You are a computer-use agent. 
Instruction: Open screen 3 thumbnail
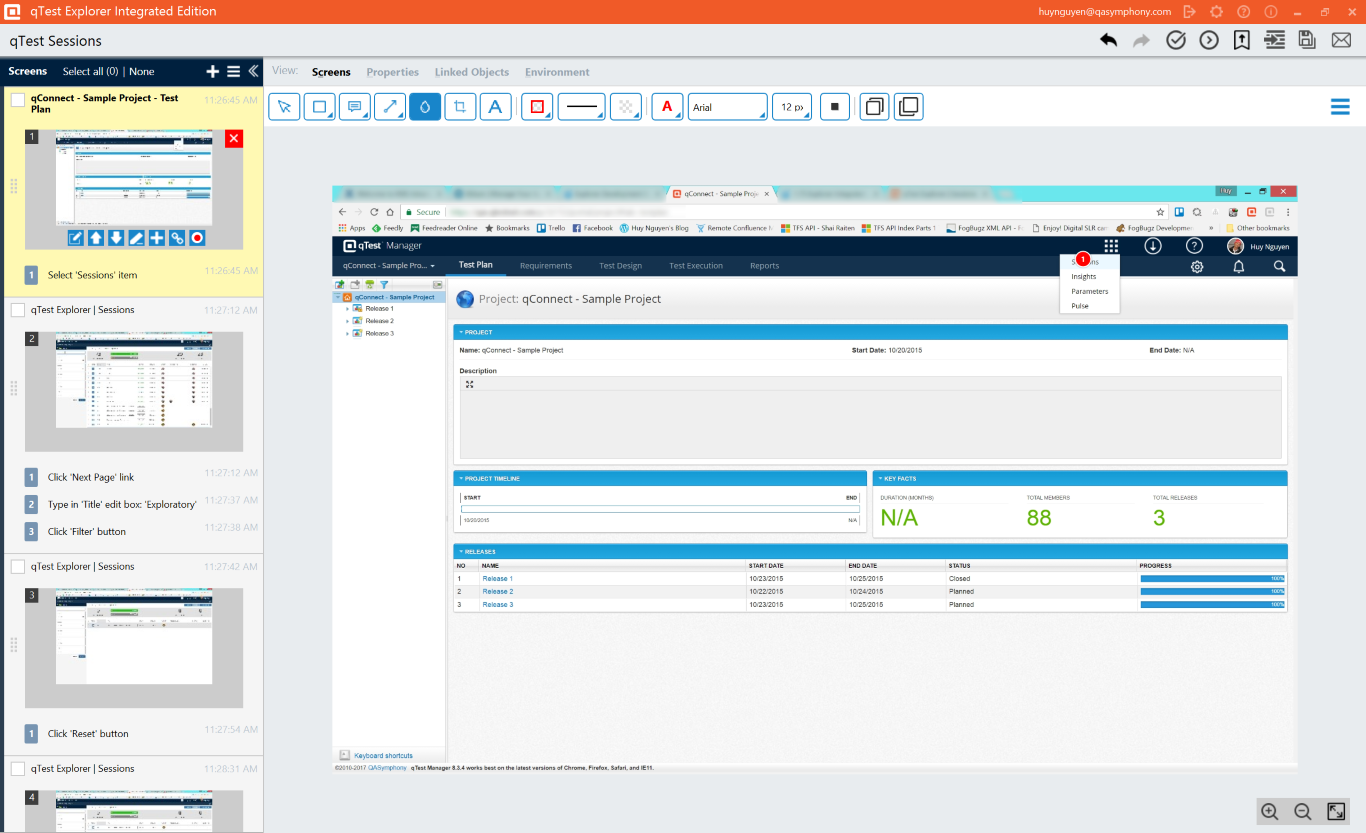(x=134, y=648)
